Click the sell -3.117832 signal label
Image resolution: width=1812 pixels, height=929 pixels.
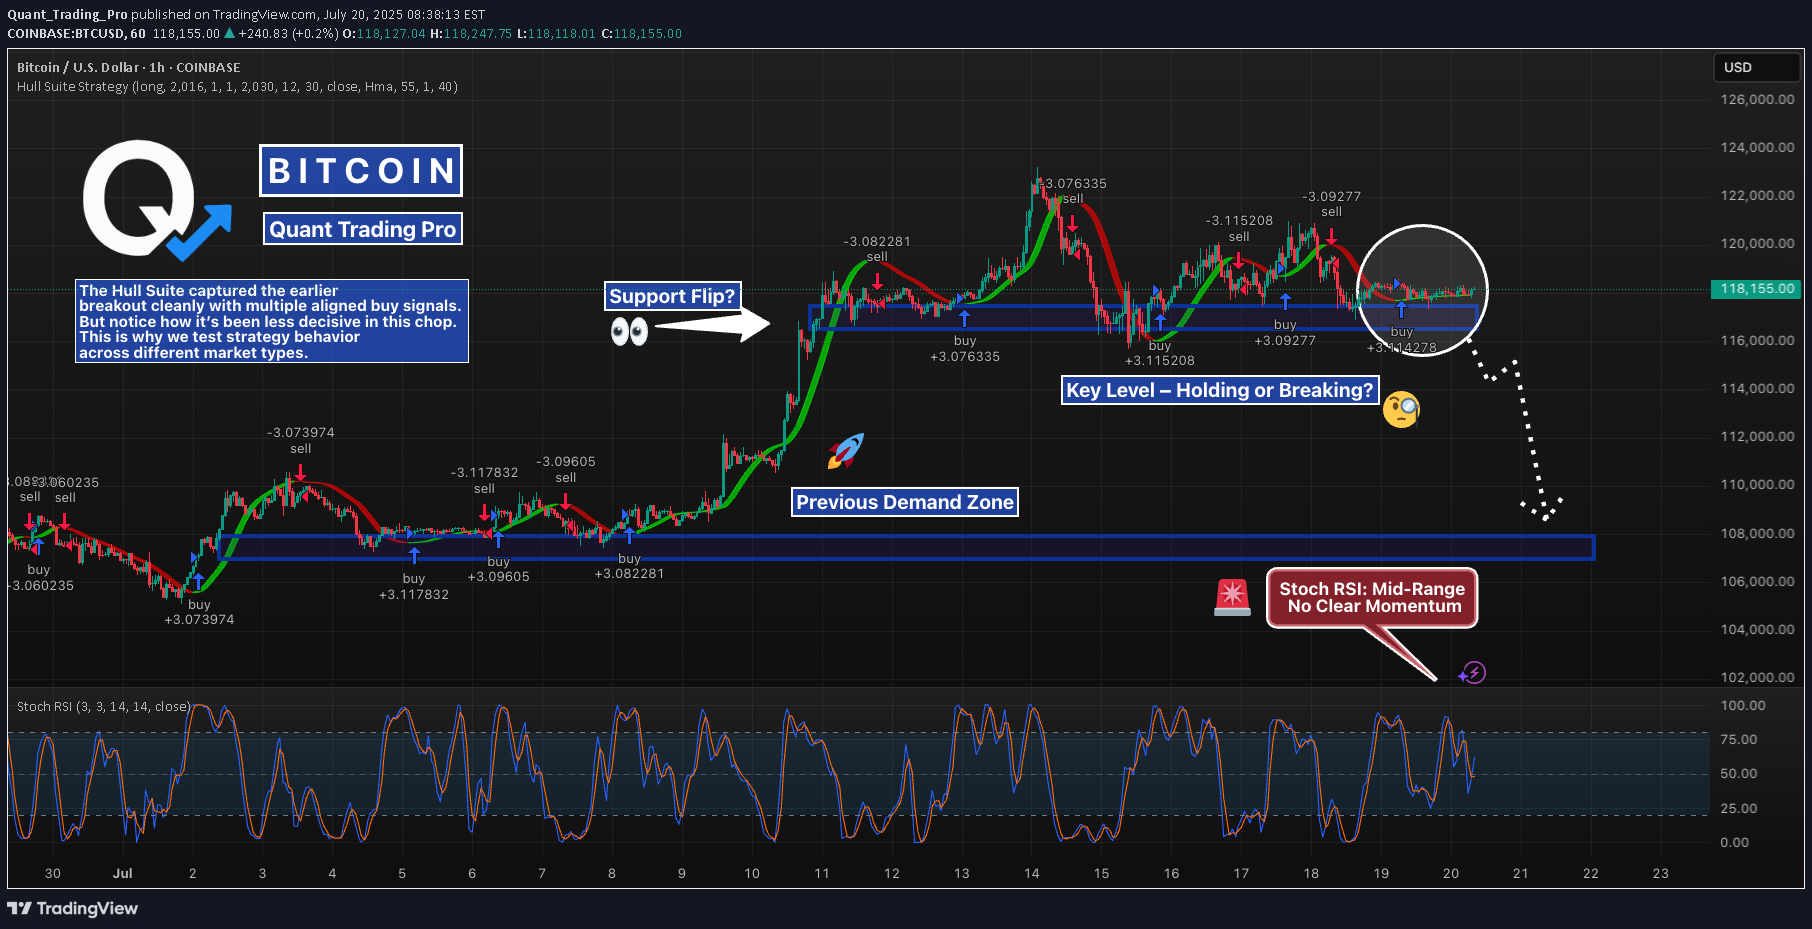pyautogui.click(x=485, y=480)
